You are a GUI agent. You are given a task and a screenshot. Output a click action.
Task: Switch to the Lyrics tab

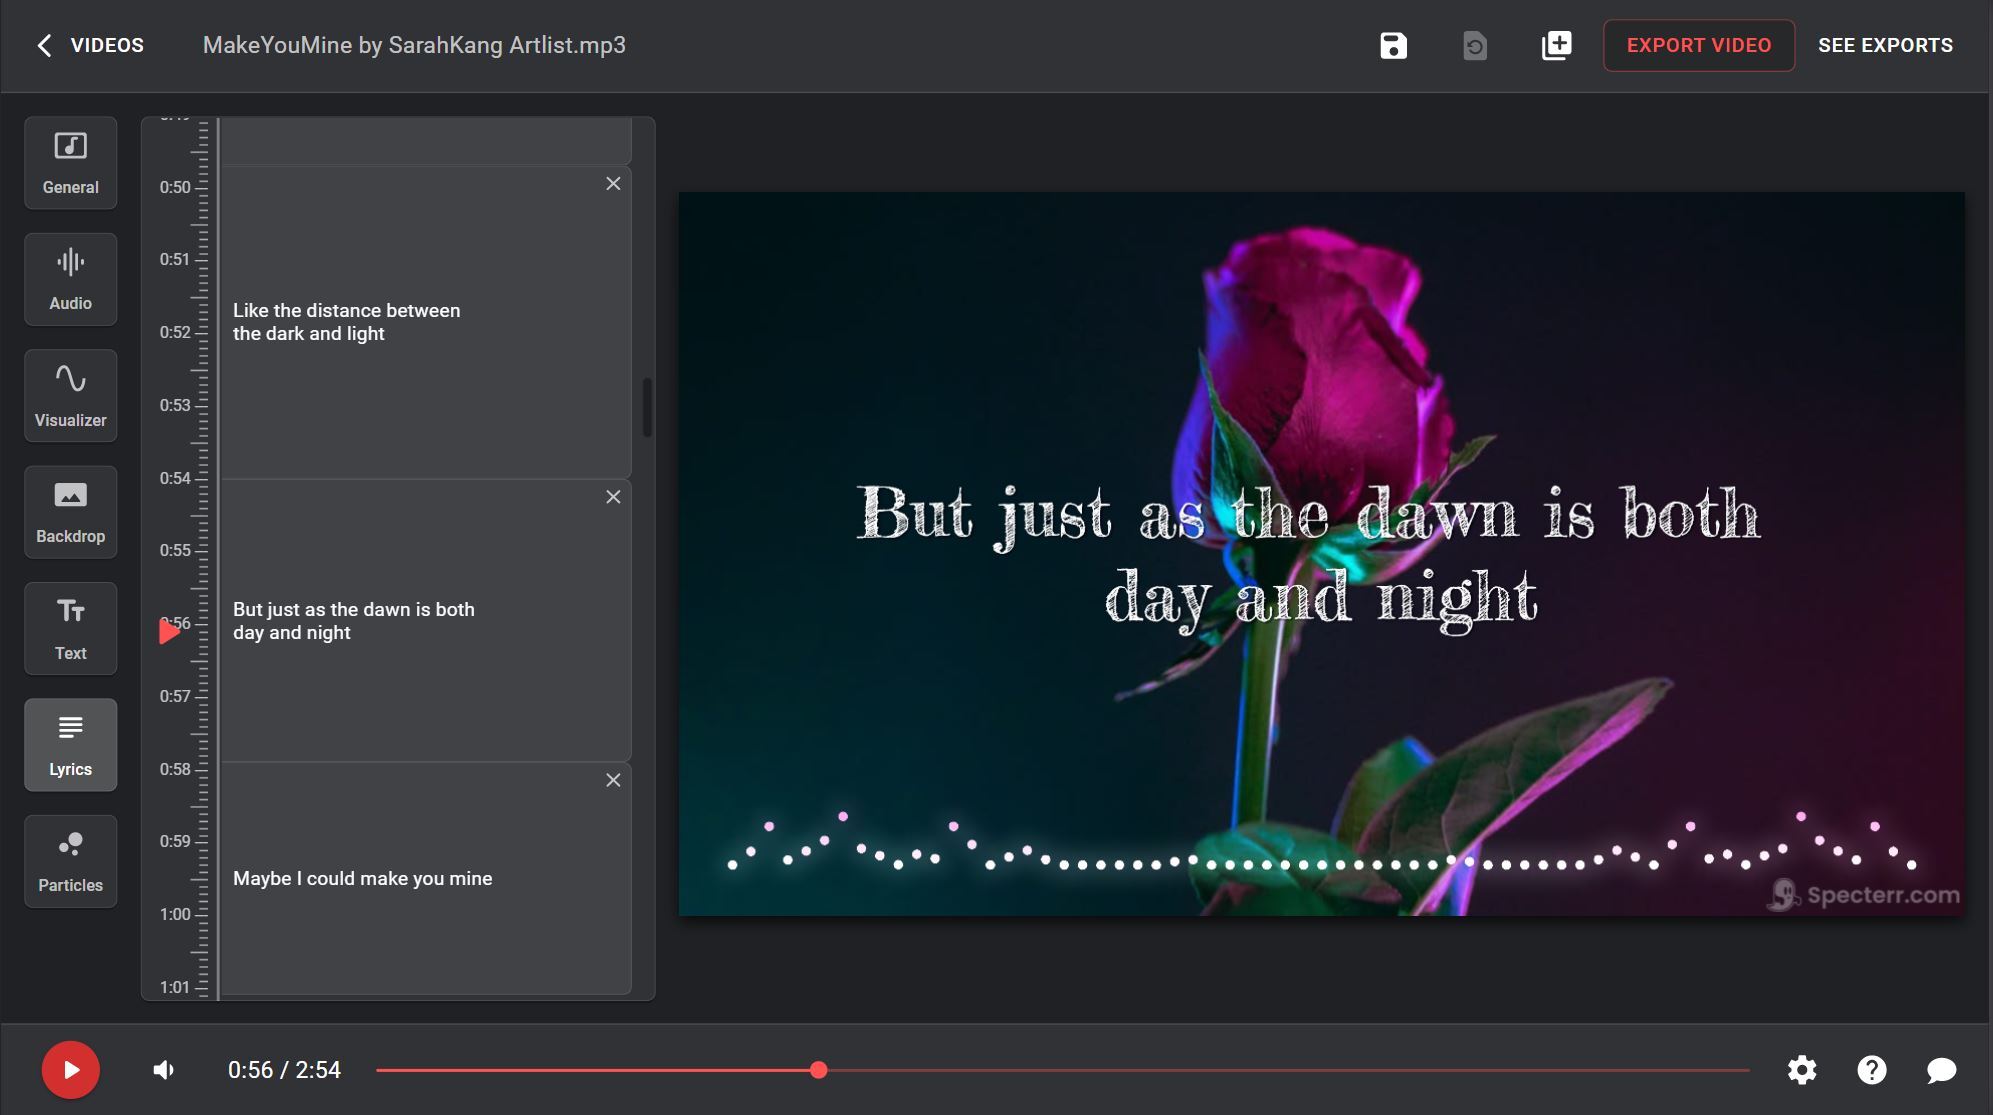click(x=70, y=744)
